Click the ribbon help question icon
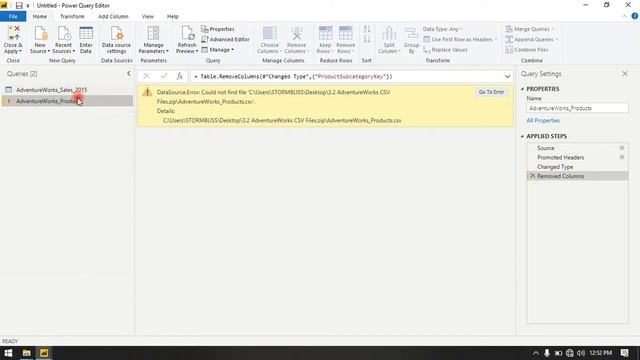640x360 pixels. point(635,16)
